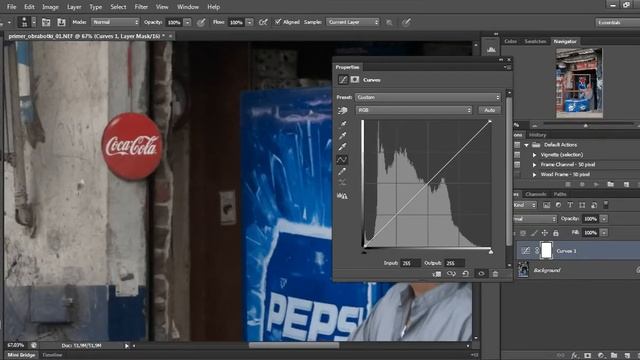Click the black point slider under the curve
Image resolution: width=640 pixels, height=360 pixels.
(364, 252)
